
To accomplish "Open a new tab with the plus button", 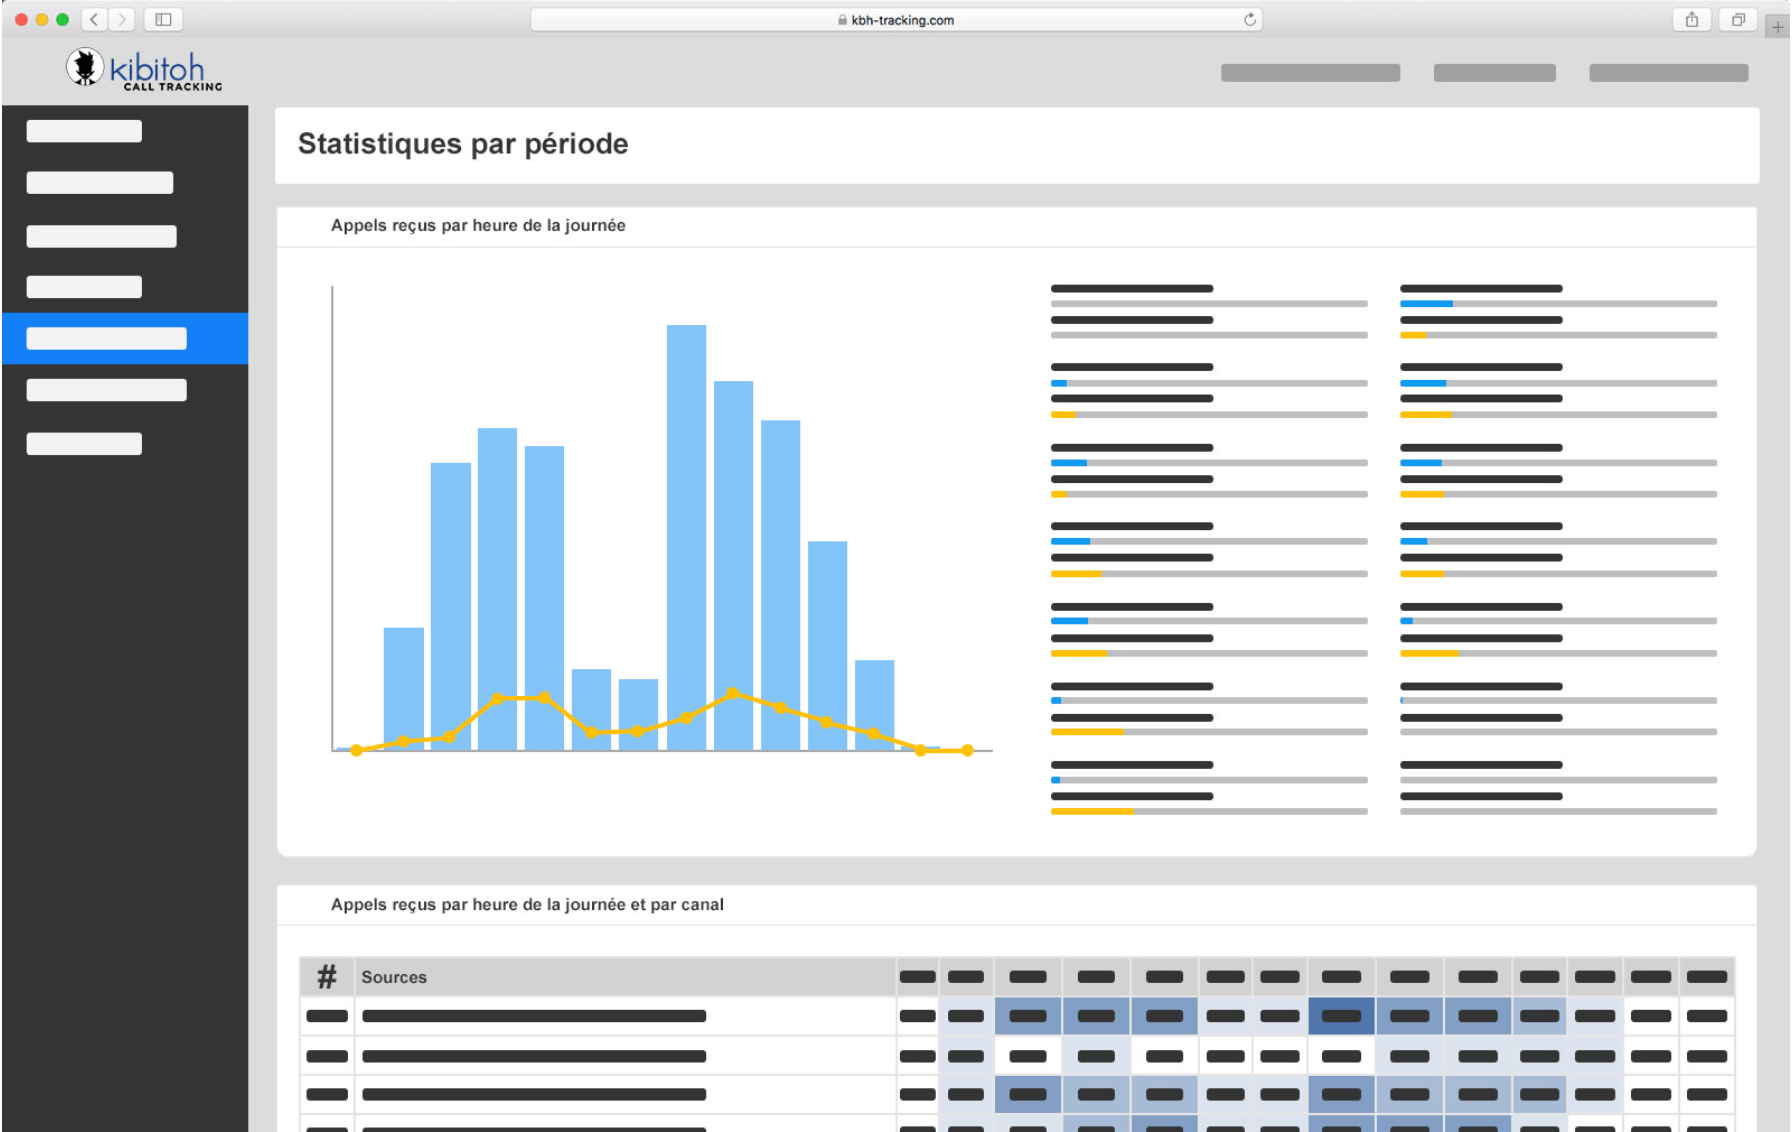I will [x=1777, y=27].
